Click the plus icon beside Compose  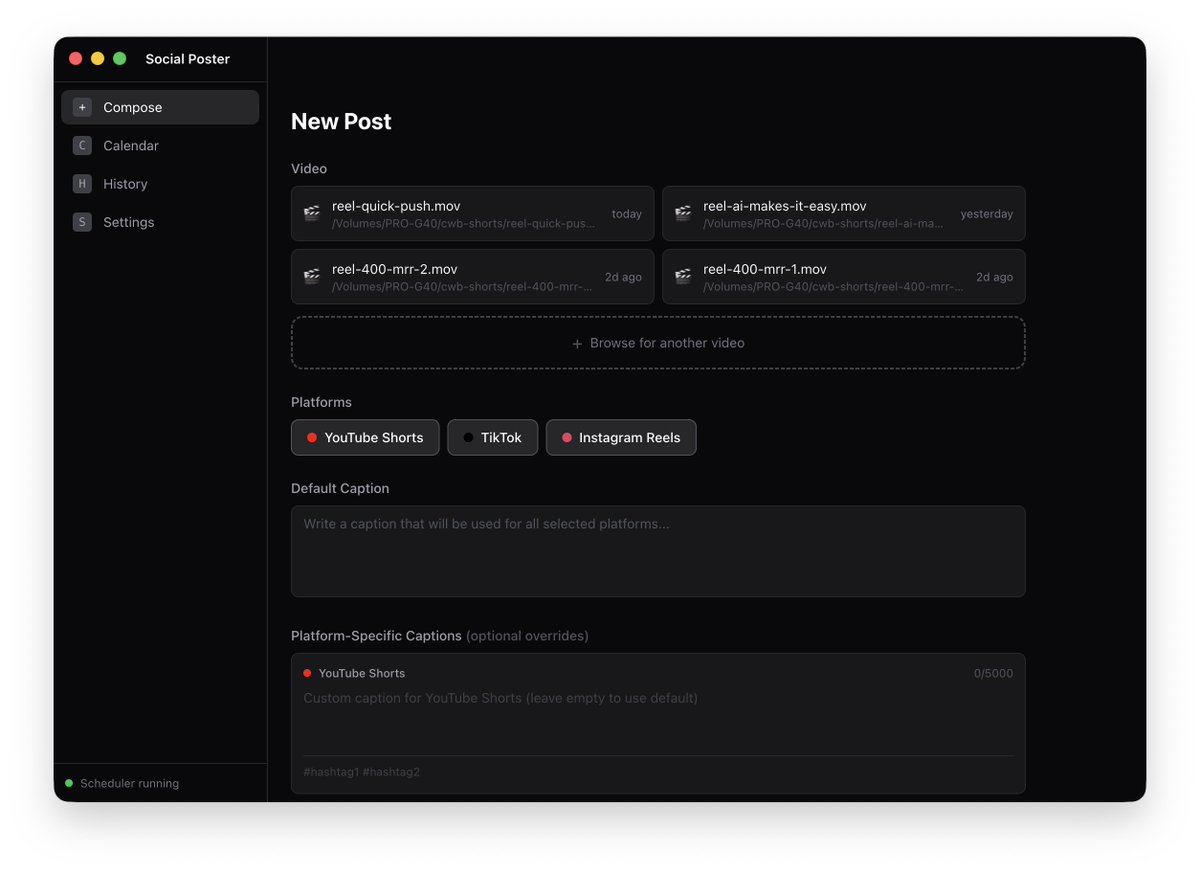point(82,107)
